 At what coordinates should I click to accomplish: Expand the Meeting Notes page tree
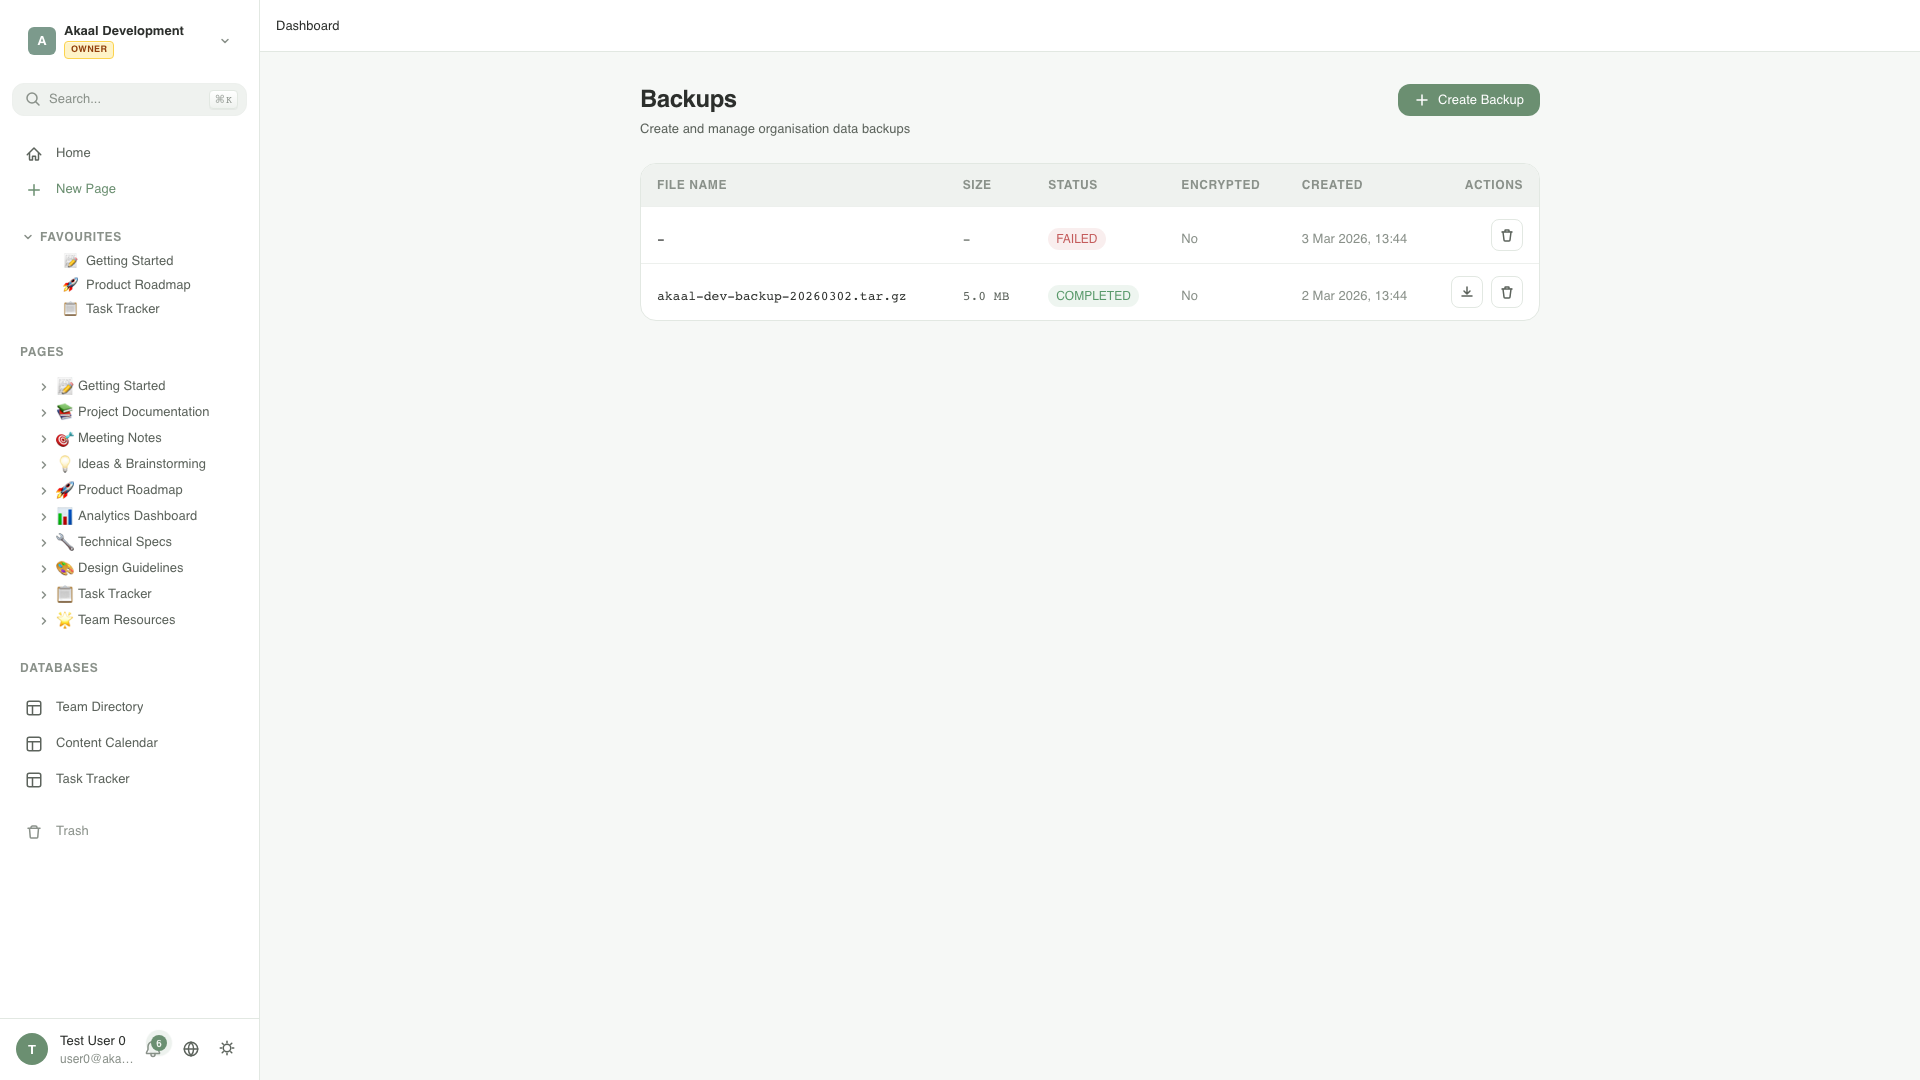tap(44, 439)
